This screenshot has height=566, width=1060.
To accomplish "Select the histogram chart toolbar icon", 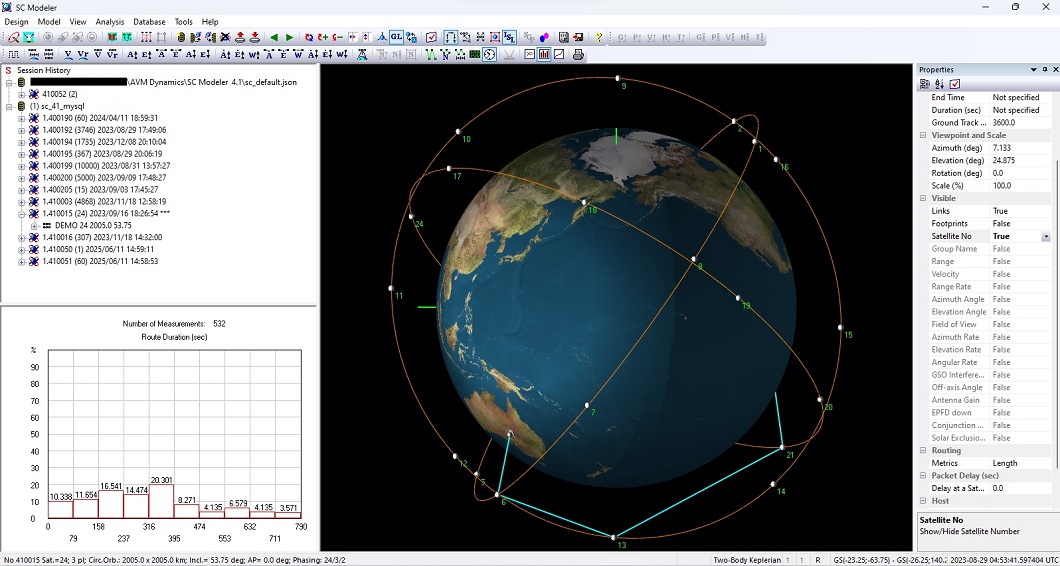I will 544,54.
